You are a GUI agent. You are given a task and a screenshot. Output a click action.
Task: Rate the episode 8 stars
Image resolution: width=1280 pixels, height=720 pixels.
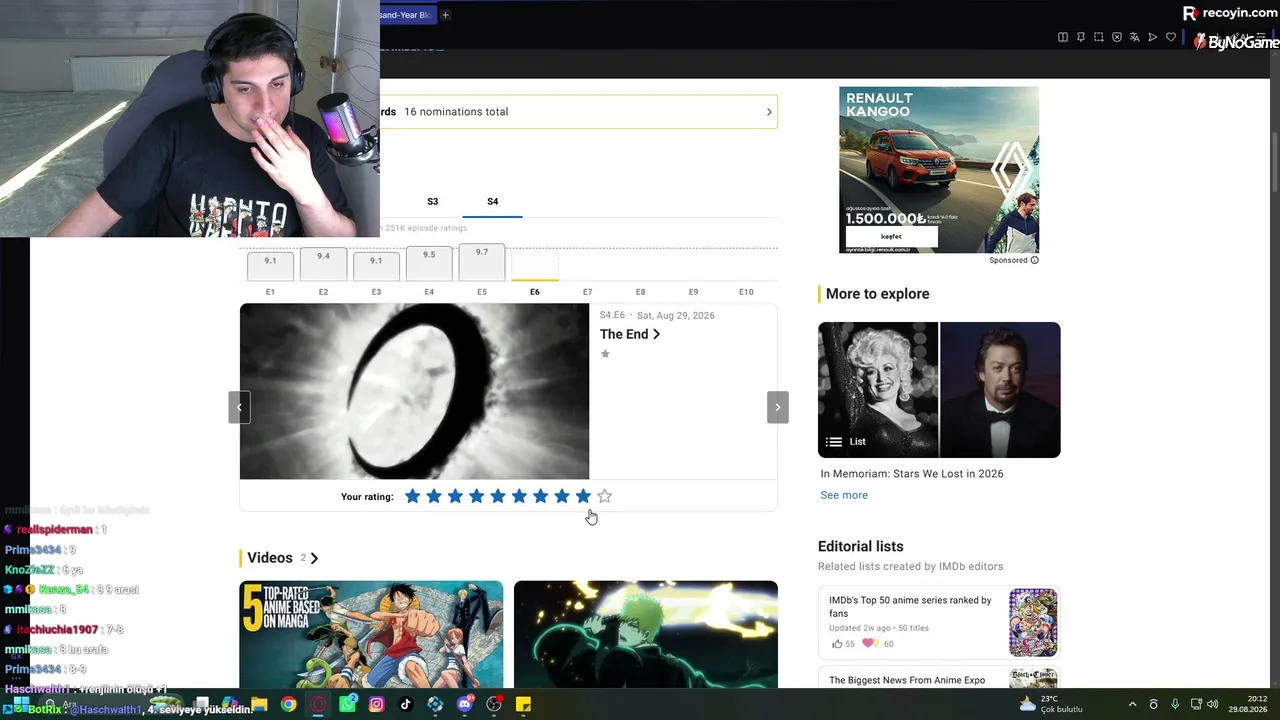coord(562,496)
